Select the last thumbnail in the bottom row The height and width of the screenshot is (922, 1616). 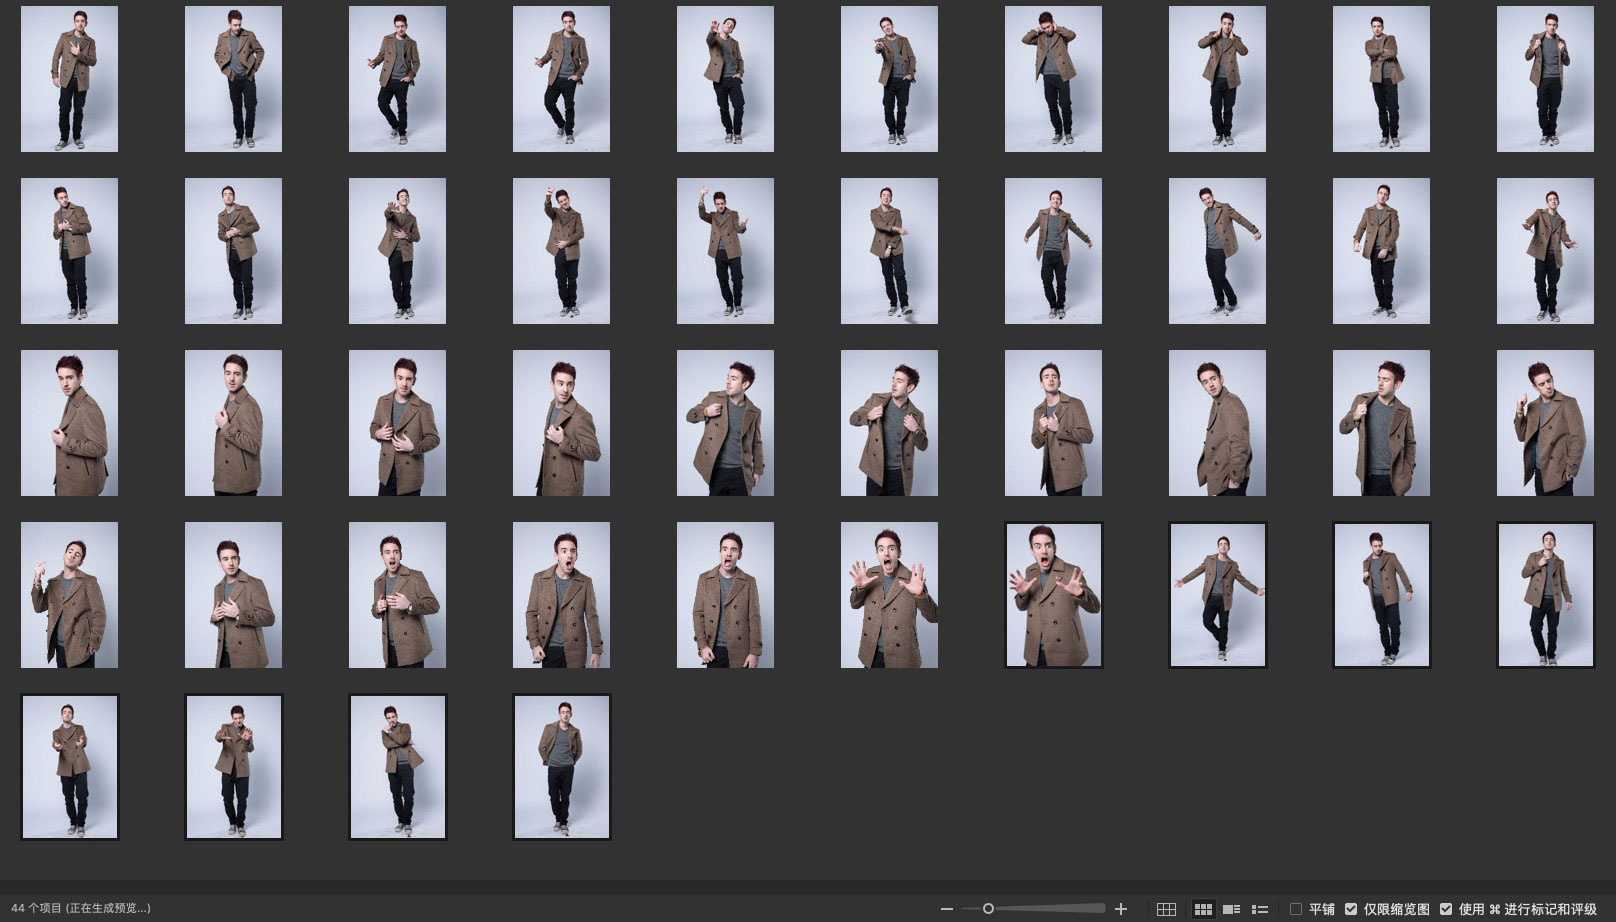click(x=561, y=767)
